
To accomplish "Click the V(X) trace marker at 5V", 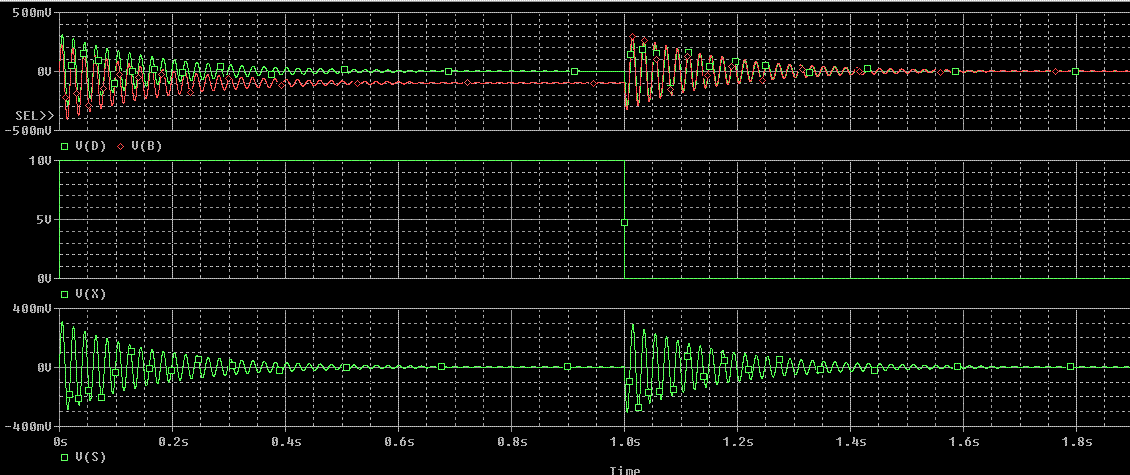I will click(x=624, y=223).
